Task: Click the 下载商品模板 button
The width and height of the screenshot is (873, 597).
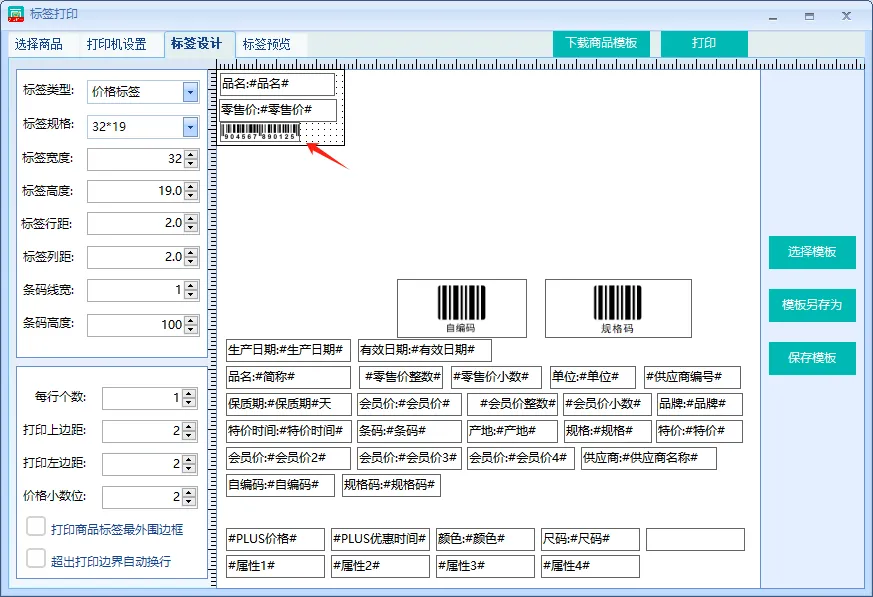Action: [601, 43]
